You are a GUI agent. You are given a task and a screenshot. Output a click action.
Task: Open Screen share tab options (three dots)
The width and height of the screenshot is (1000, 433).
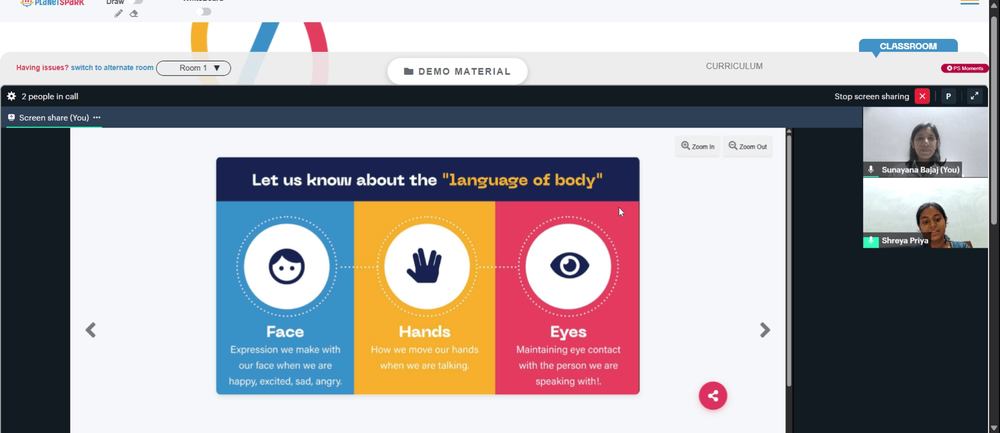[97, 117]
